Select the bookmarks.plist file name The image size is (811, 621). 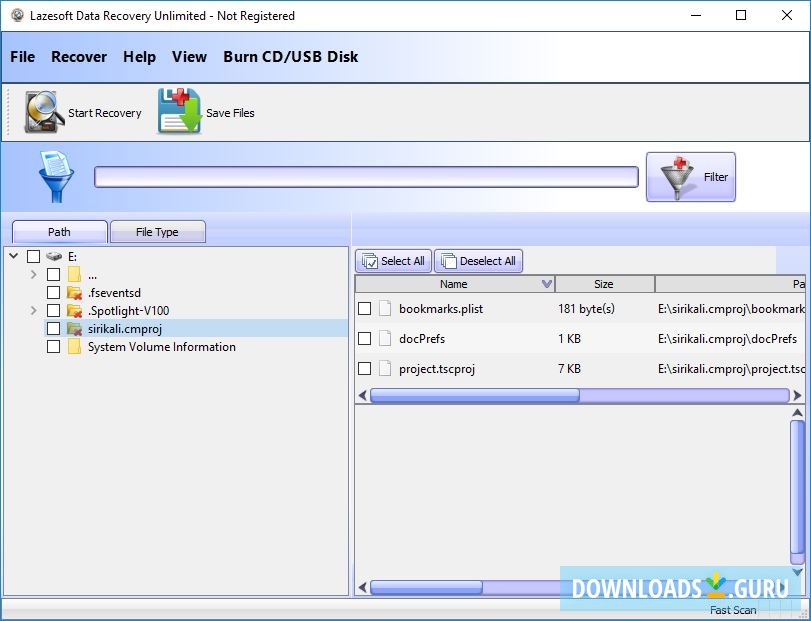tap(441, 309)
